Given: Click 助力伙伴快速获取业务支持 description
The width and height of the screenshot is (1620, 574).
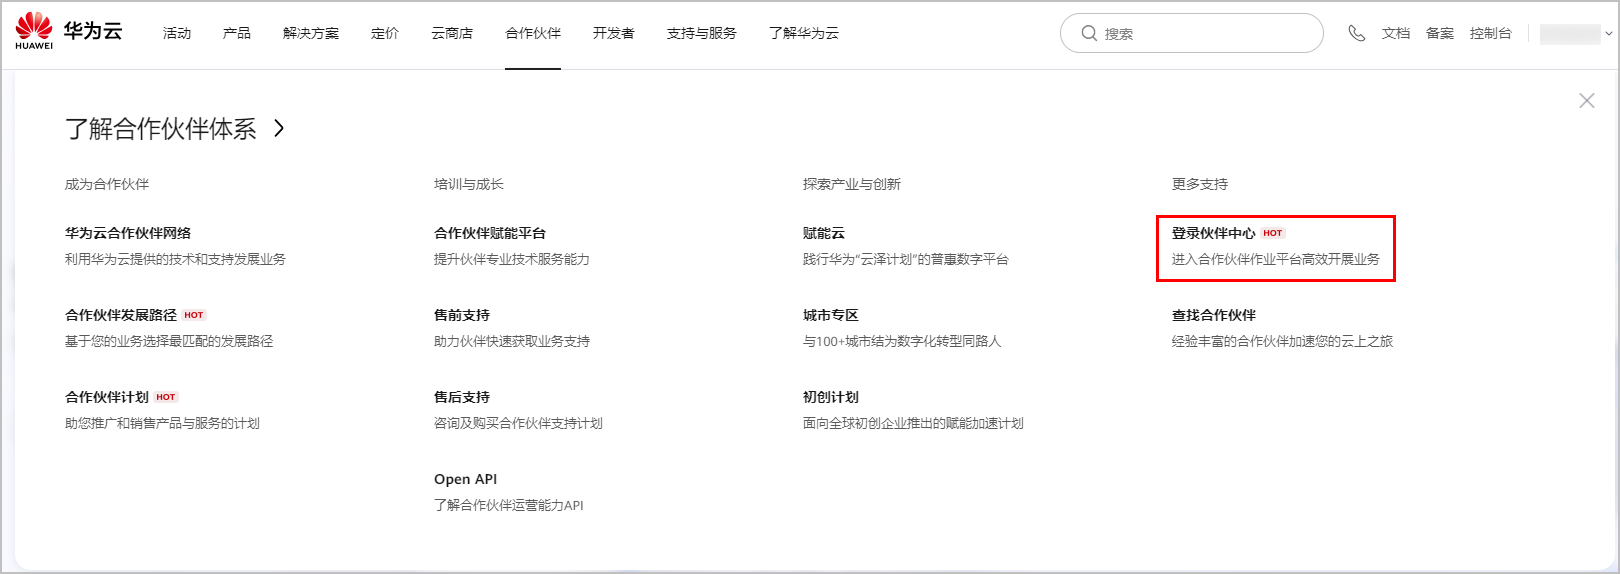Looking at the screenshot, I should coord(512,341).
